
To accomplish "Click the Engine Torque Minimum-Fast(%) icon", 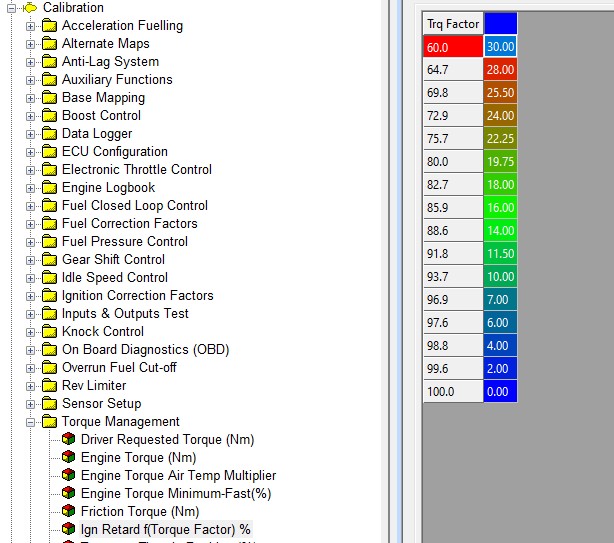I will (x=68, y=494).
